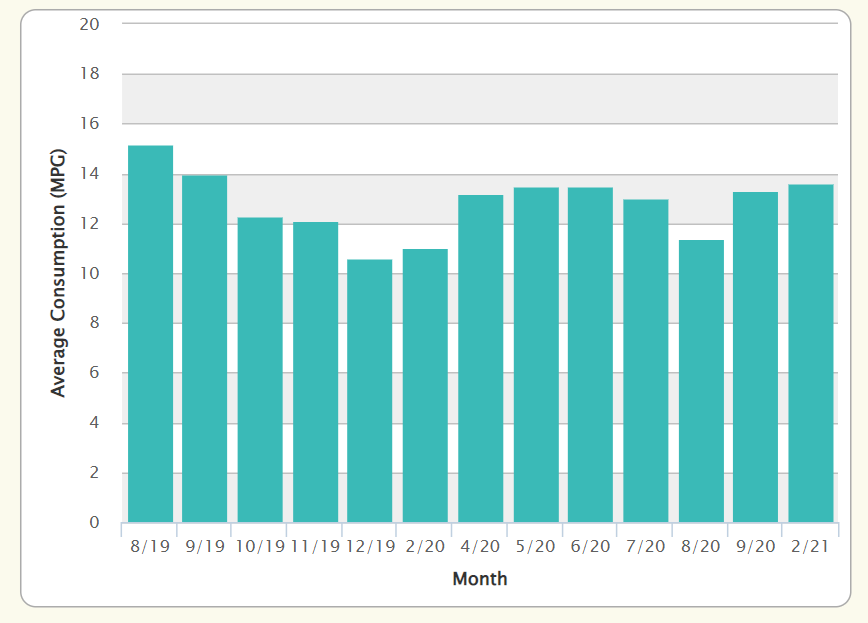Select the 11/19 month bar
Screen dimensions: 868x623
pyautogui.click(x=316, y=372)
